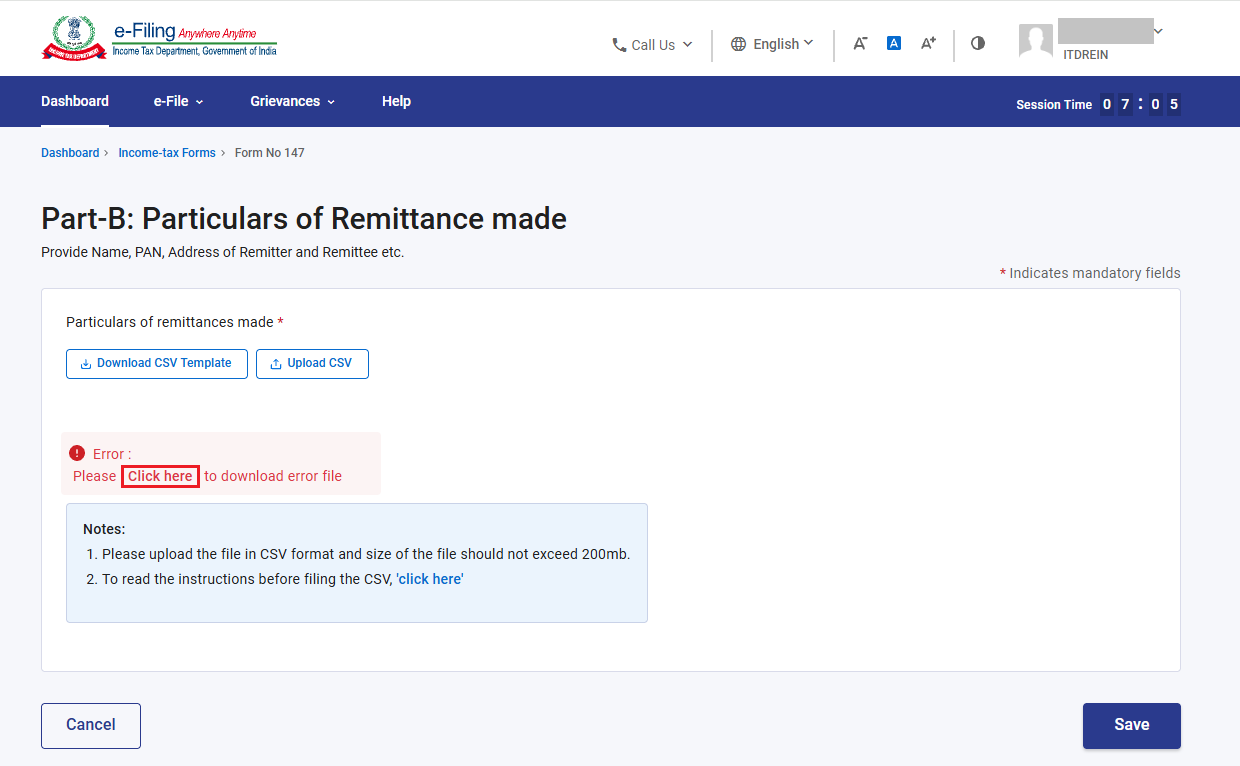Click here to download error file
Image resolution: width=1240 pixels, height=766 pixels.
pos(160,476)
